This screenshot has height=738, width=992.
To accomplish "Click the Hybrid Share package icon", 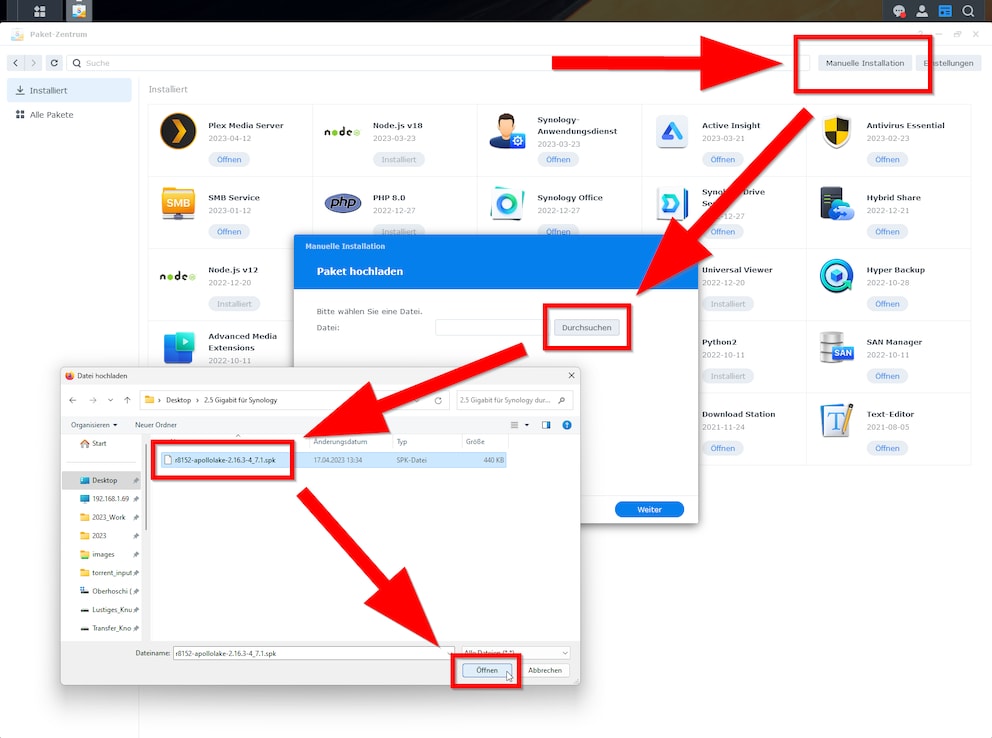I will 836,203.
